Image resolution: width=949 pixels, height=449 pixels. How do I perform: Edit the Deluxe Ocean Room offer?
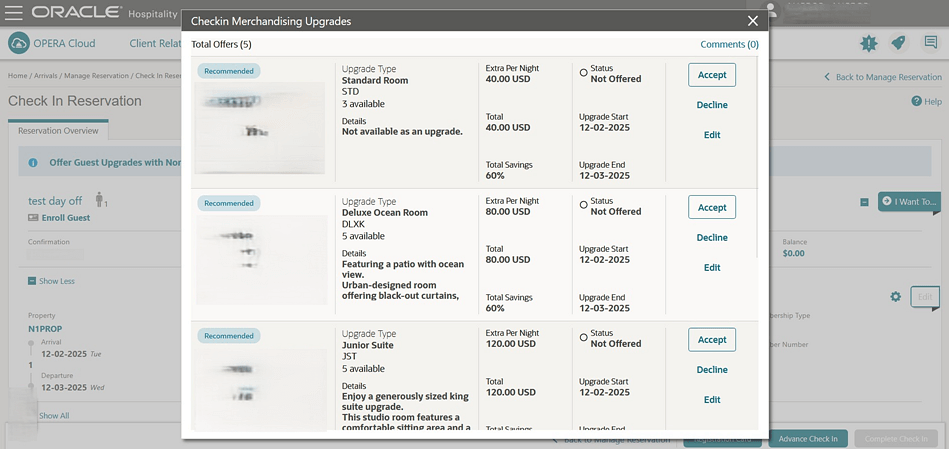(x=712, y=267)
